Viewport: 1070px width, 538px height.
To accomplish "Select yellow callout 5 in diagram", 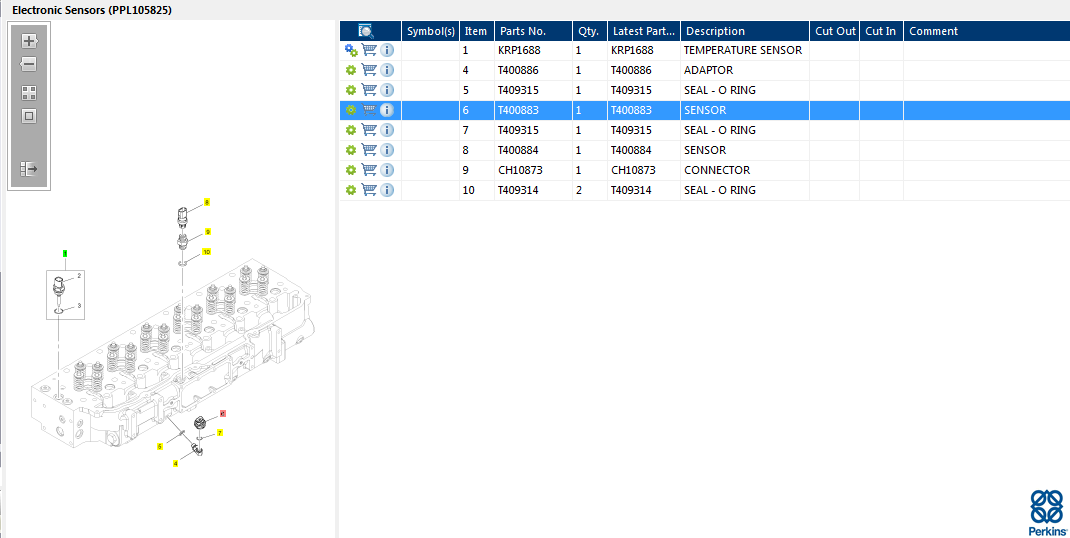I will [x=160, y=447].
